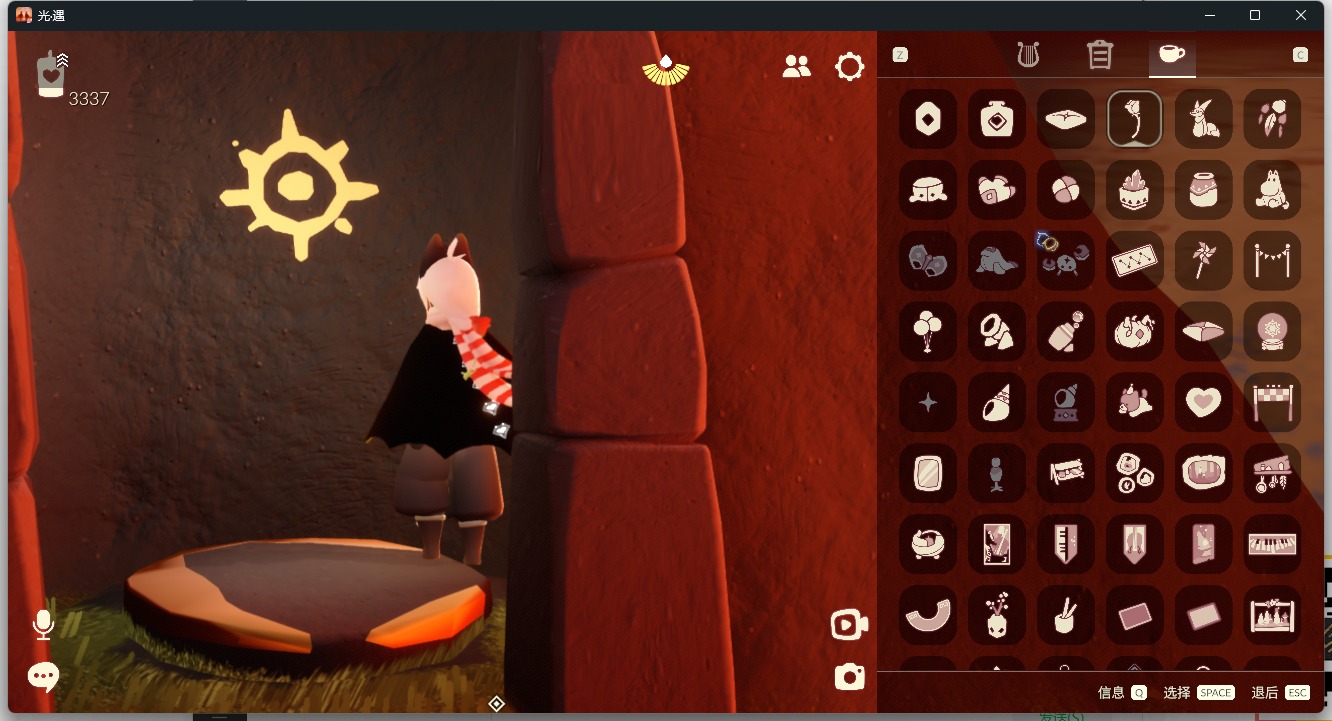Select the tree stump table prop
This screenshot has width=1332, height=721.
(928, 189)
